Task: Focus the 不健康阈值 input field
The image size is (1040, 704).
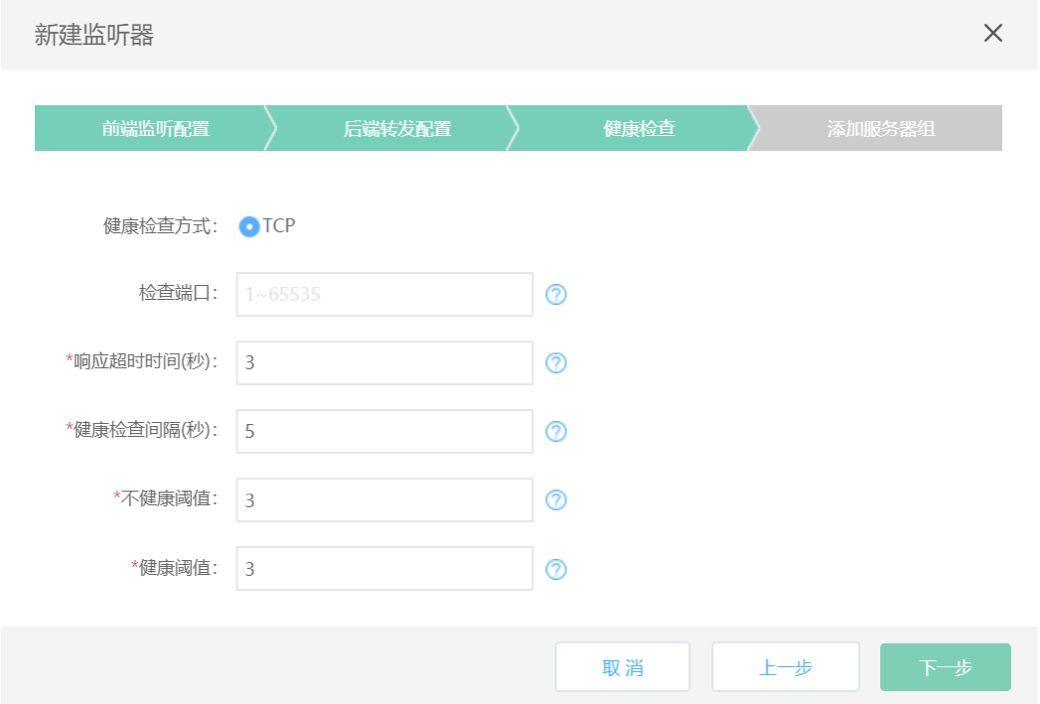Action: [385, 500]
